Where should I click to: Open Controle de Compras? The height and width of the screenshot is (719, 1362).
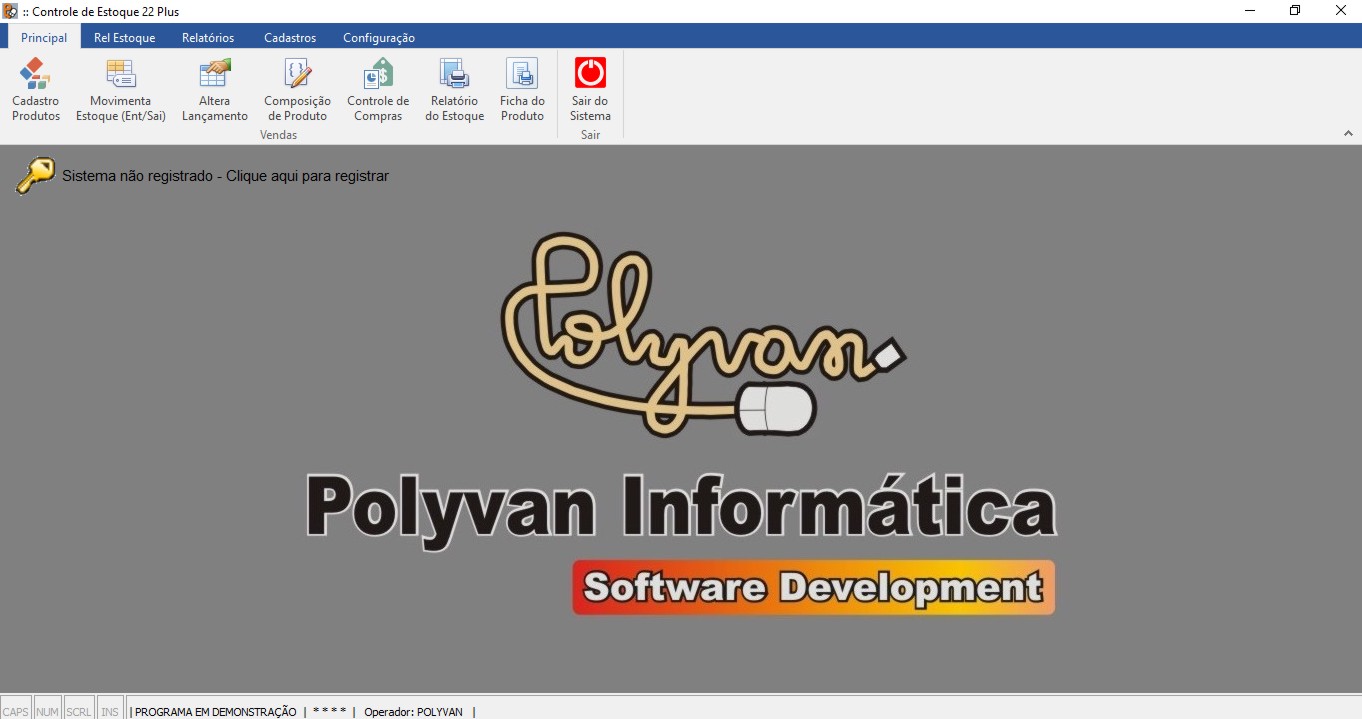point(378,90)
